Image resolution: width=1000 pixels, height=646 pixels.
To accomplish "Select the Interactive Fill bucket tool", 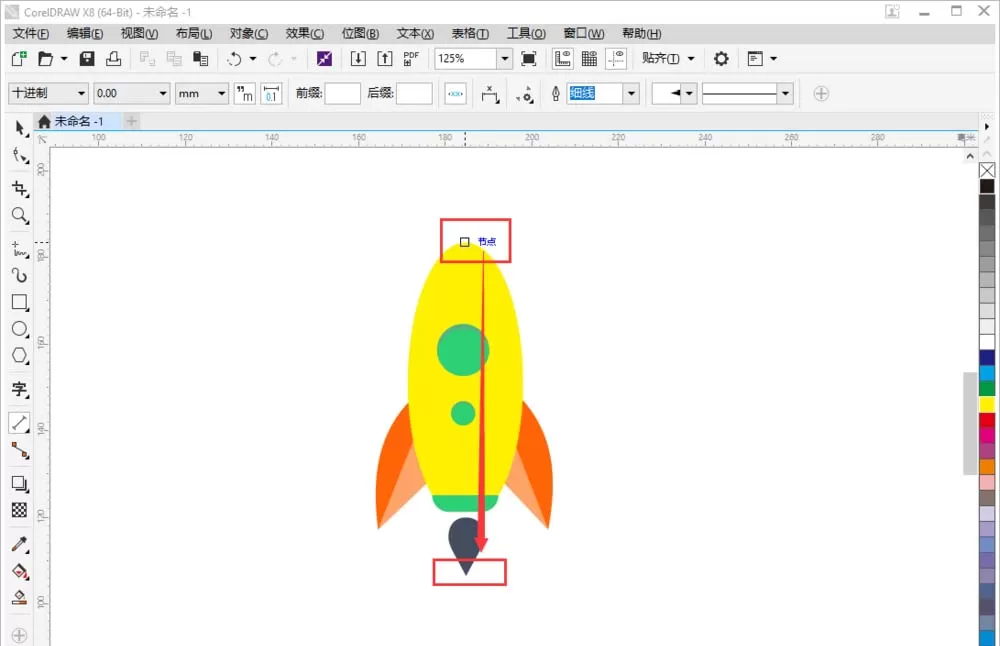I will click(x=20, y=571).
